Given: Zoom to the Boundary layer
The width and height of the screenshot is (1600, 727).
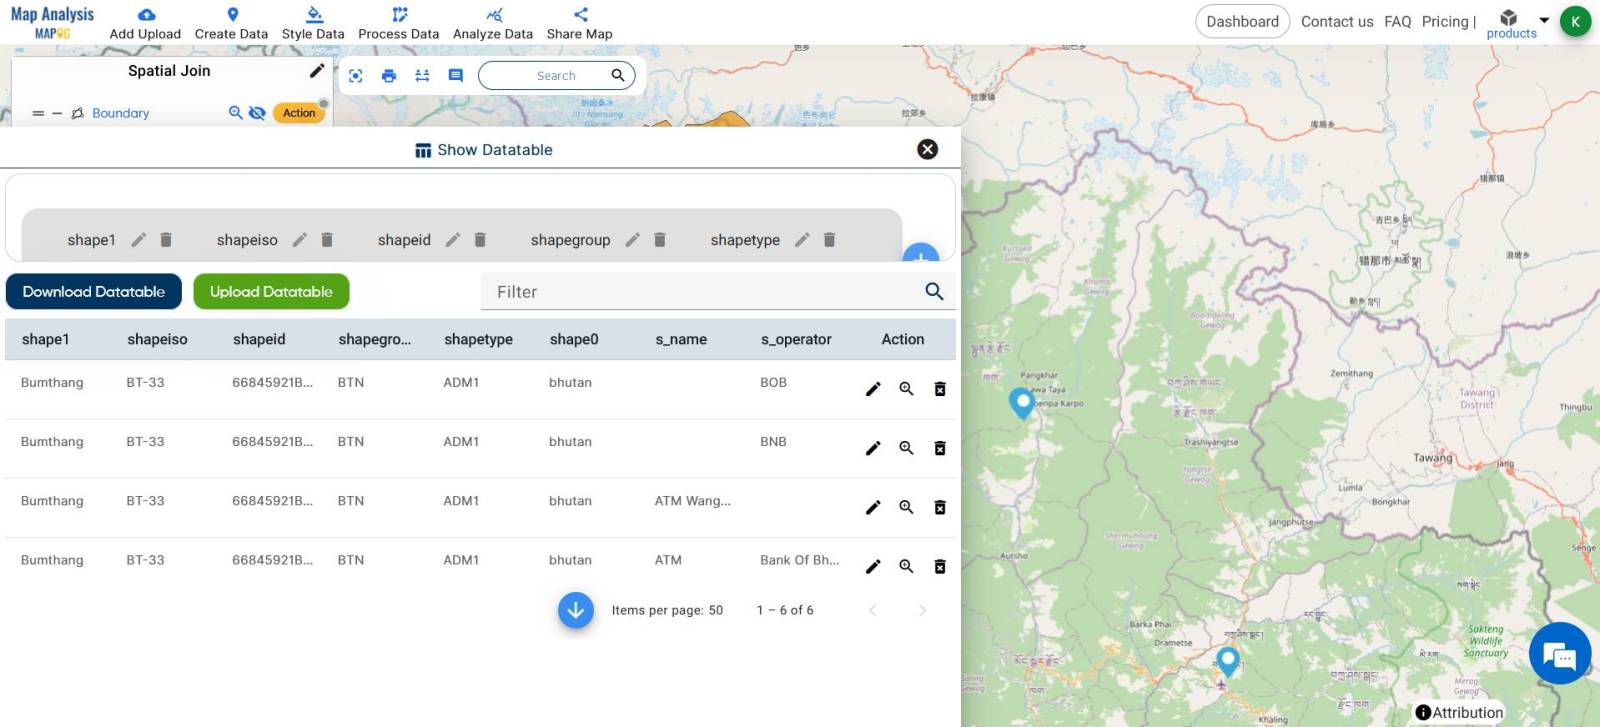Looking at the screenshot, I should [x=235, y=113].
